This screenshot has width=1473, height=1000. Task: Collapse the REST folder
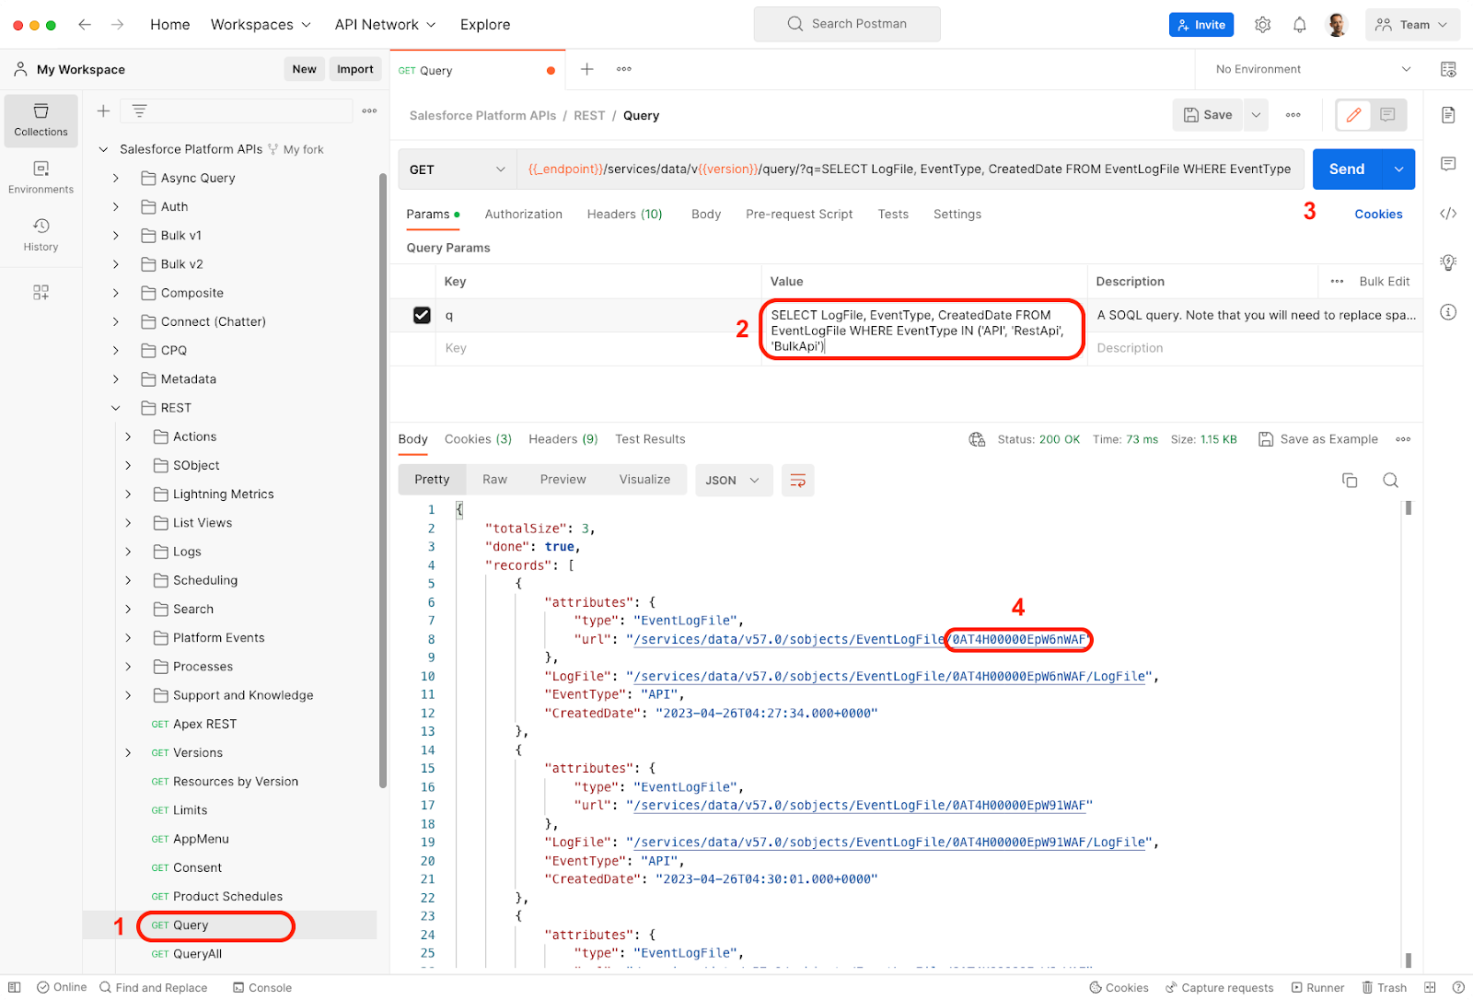(x=116, y=408)
